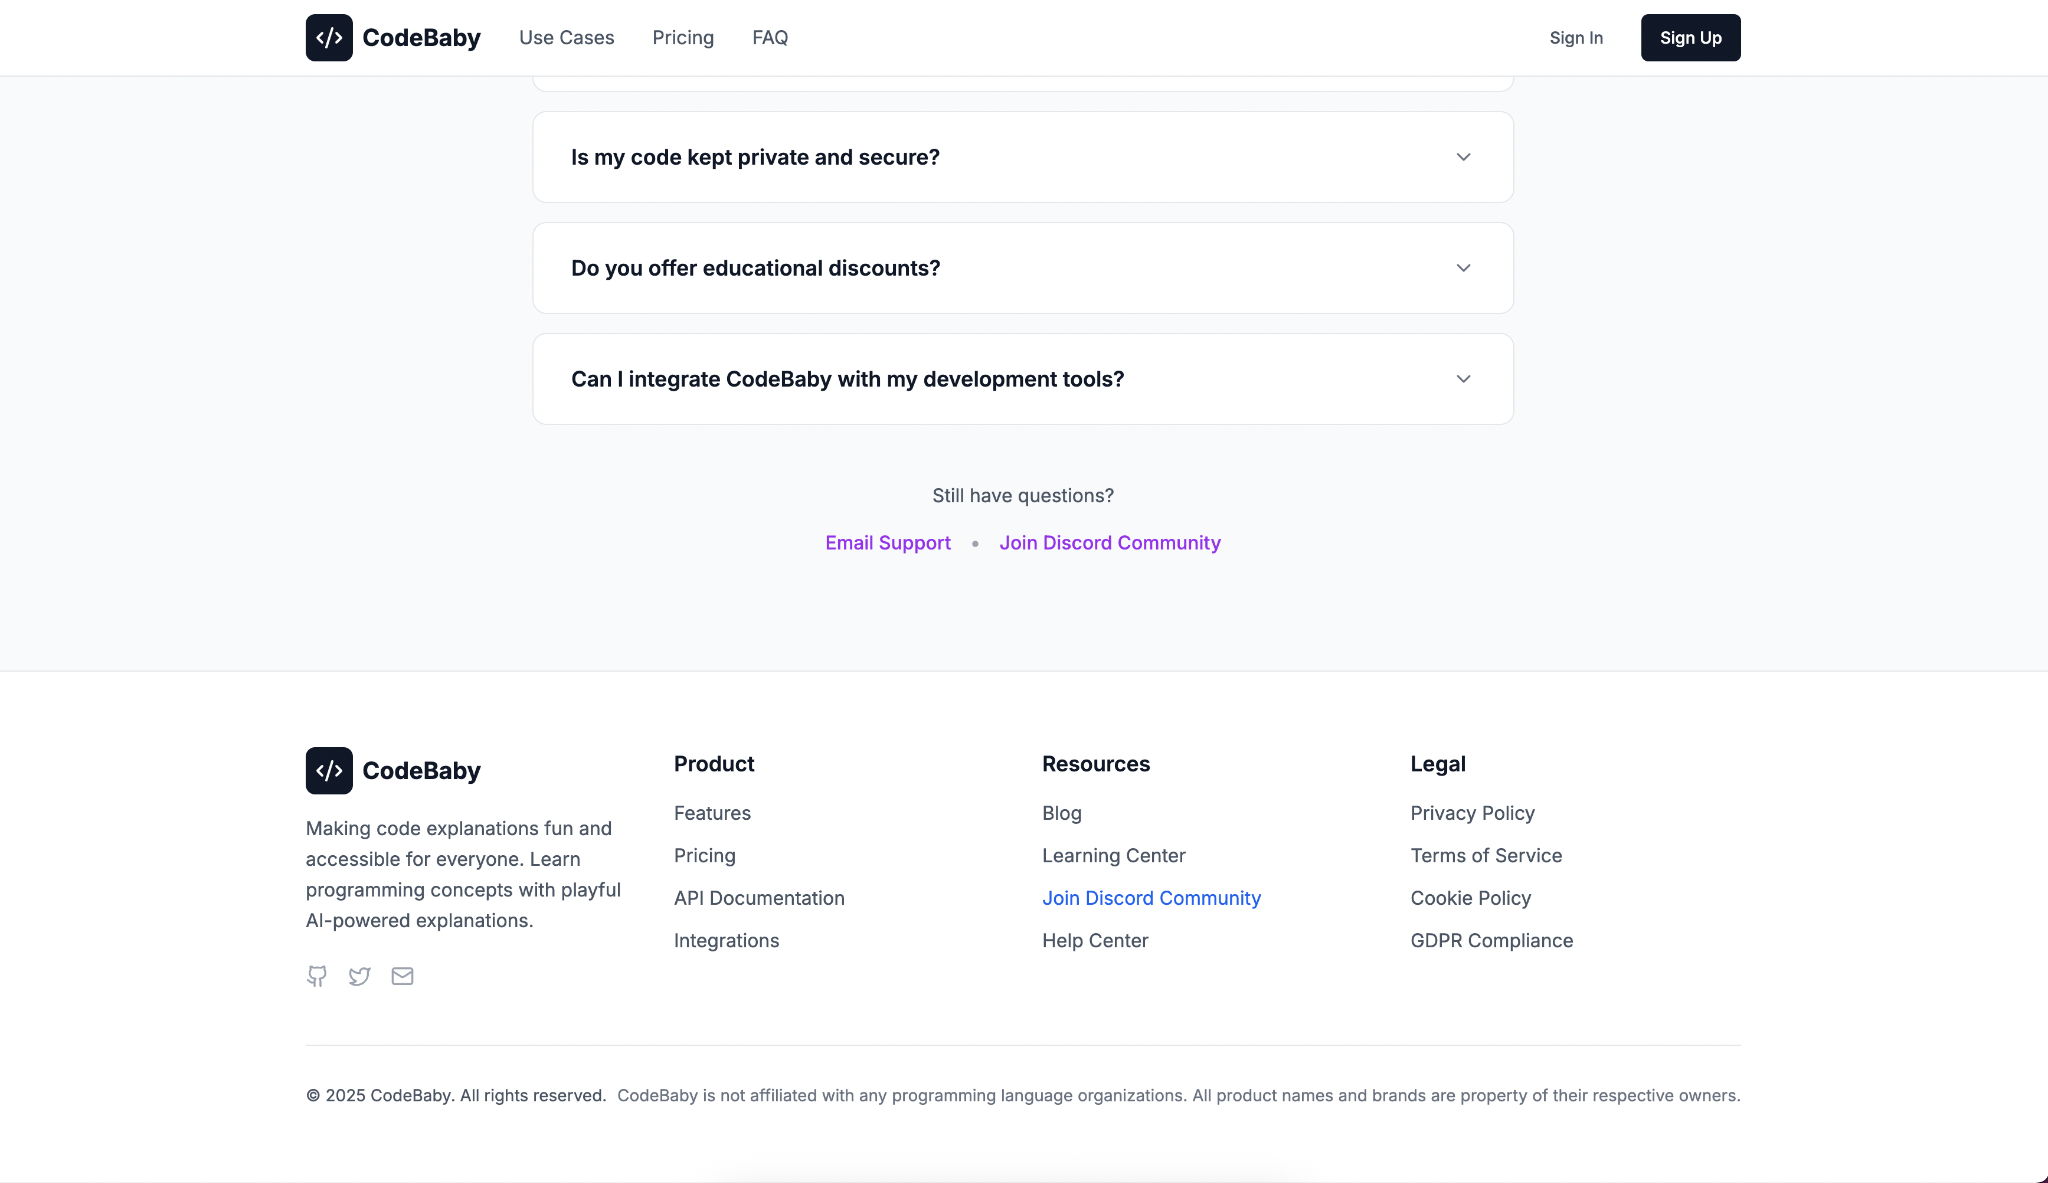This screenshot has height=1183, width=2048.
Task: Open API Documentation in footer Product list
Action: point(759,898)
